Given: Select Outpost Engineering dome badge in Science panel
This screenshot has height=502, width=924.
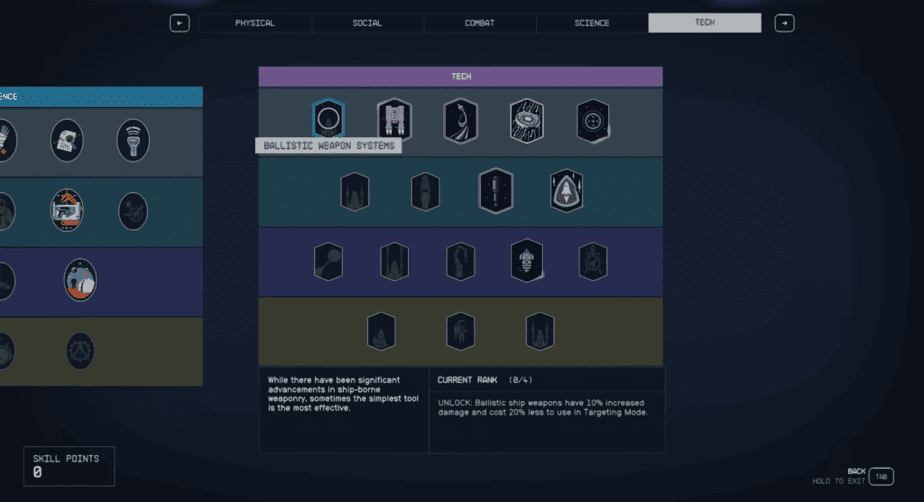Looking at the screenshot, I should click(x=80, y=280).
